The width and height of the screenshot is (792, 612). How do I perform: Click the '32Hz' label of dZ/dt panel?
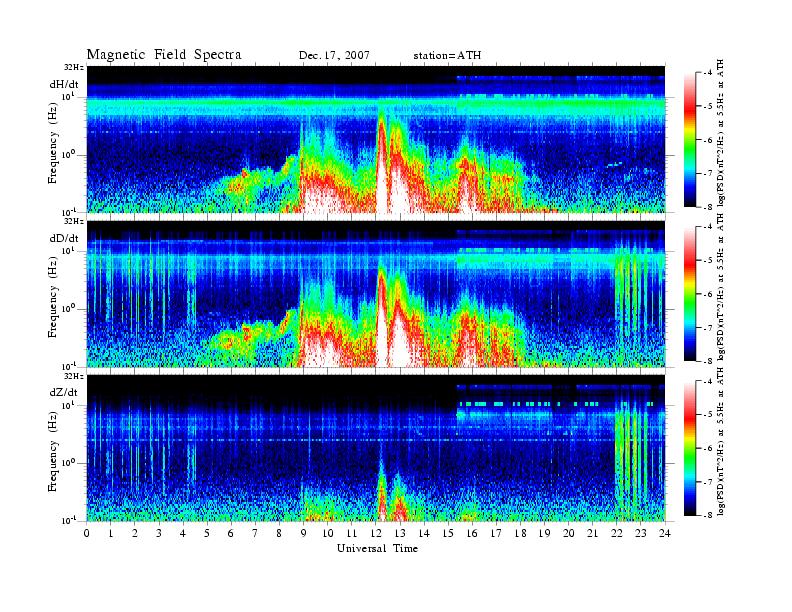(x=74, y=377)
